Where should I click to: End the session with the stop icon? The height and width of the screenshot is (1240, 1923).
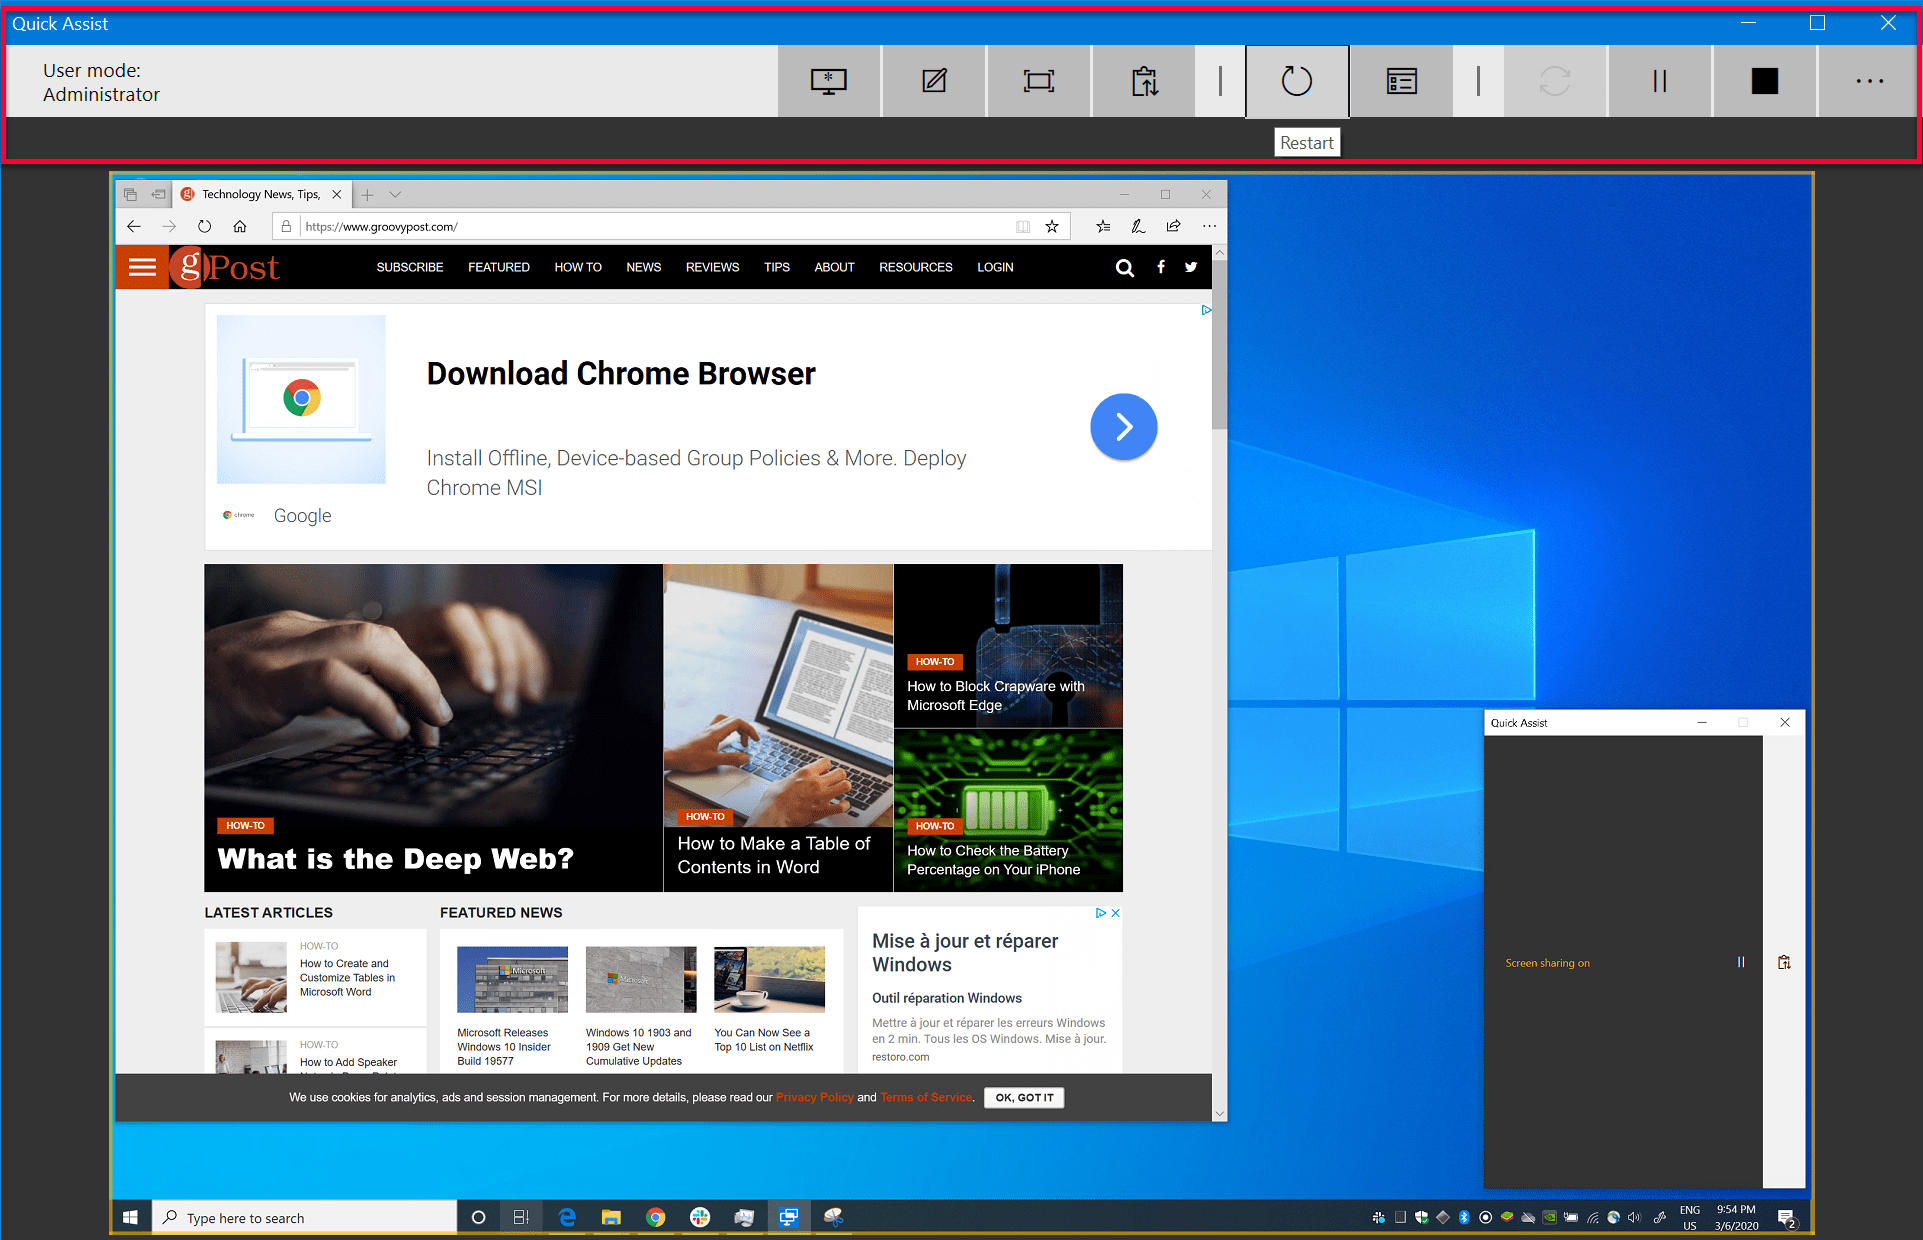pos(1765,81)
